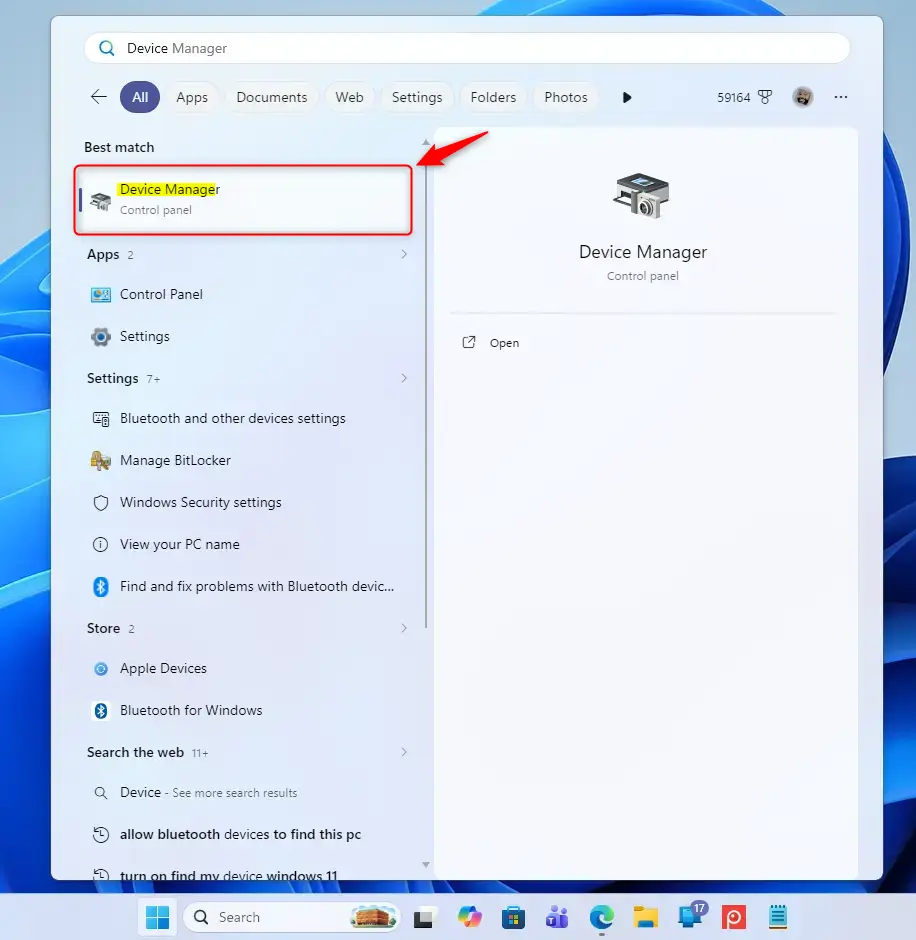Expand the Store results section
The height and width of the screenshot is (940, 916).
click(403, 628)
